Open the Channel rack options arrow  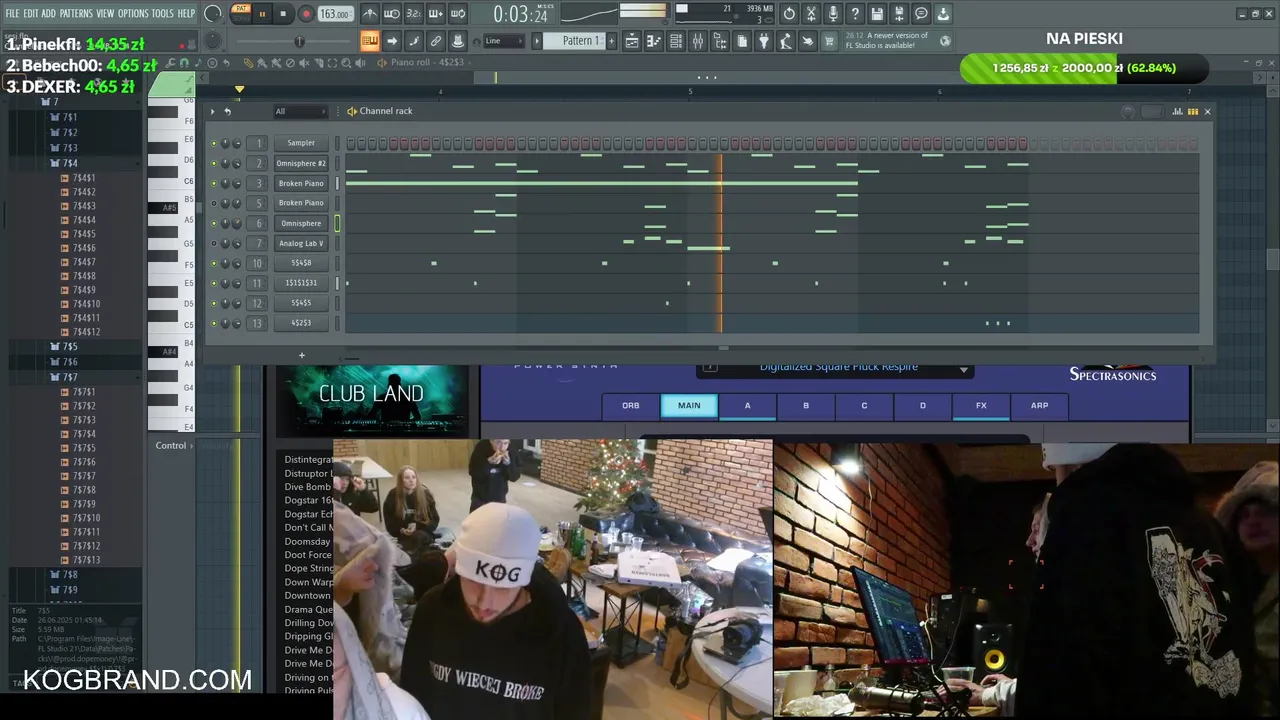(212, 111)
